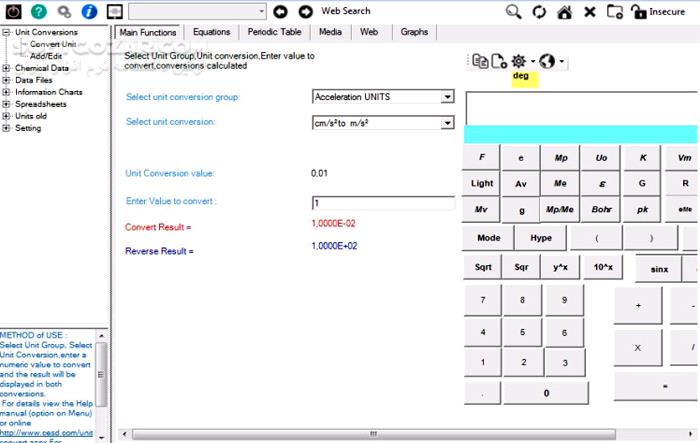
Task: Click the search binoculars icon
Action: click(x=64, y=12)
